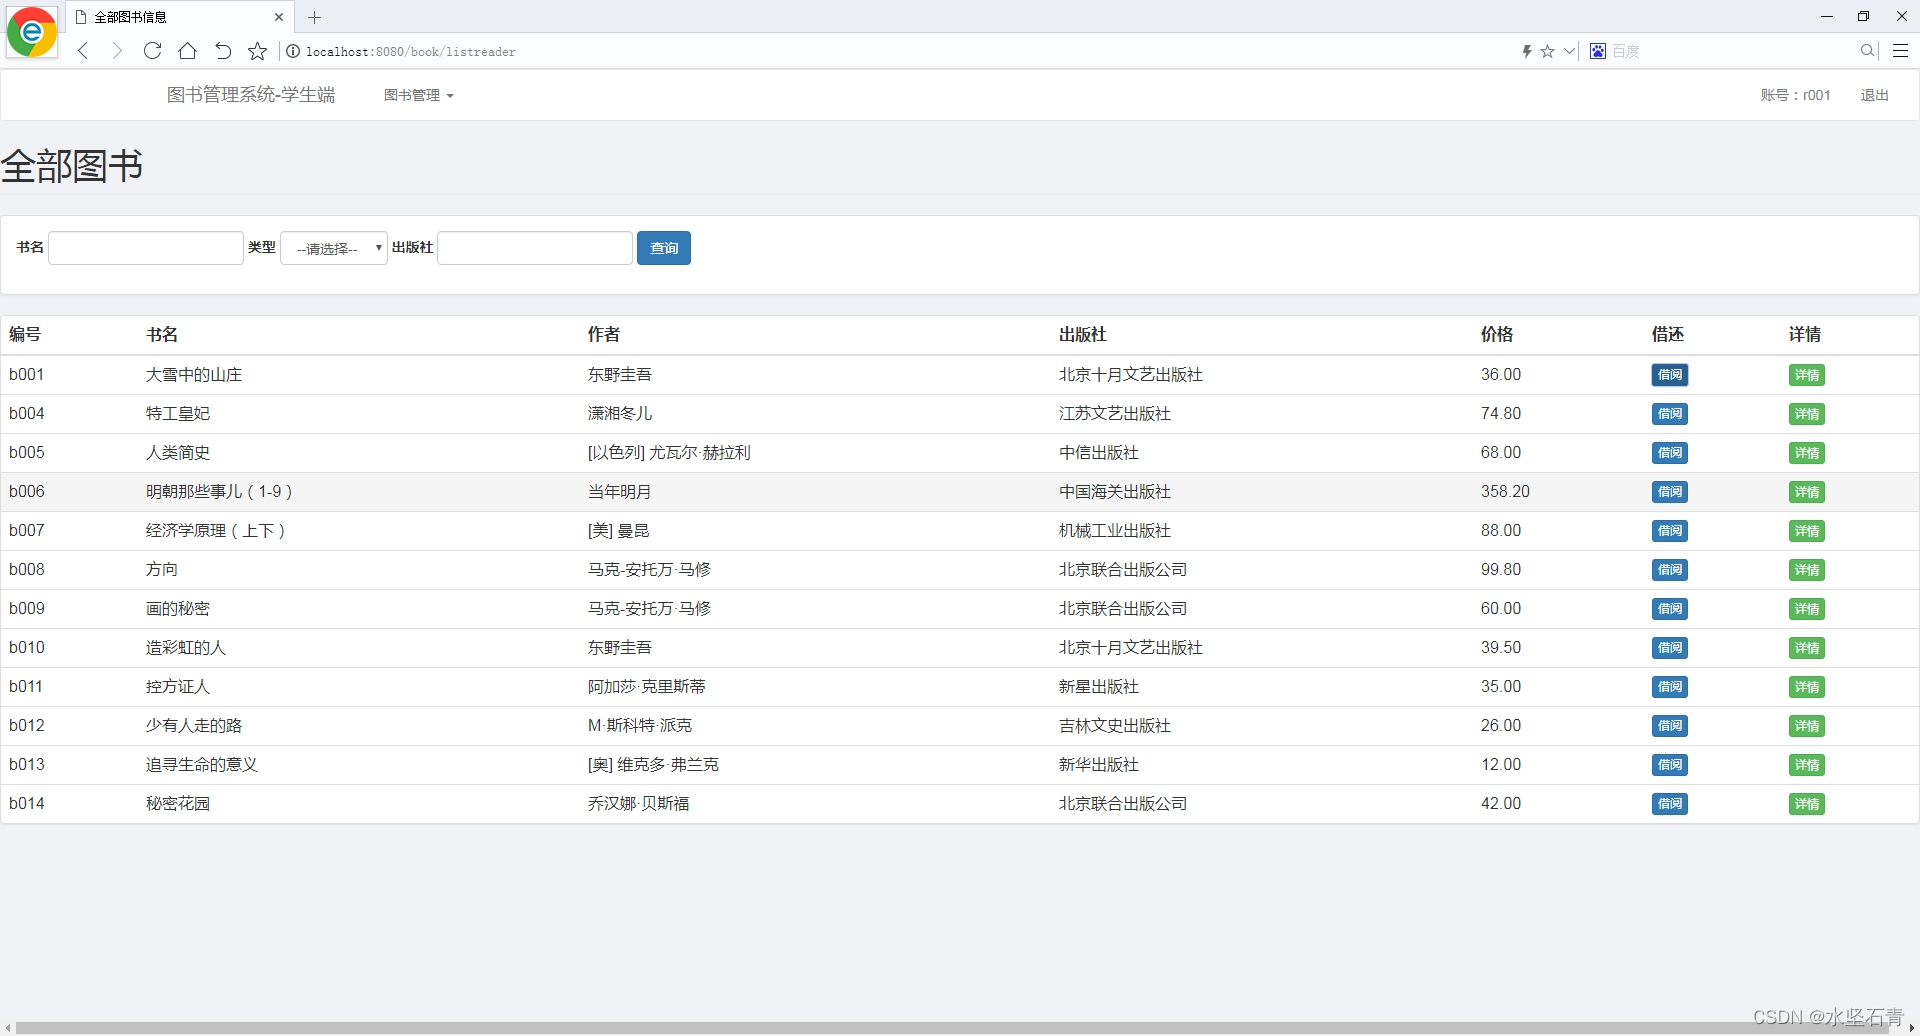Click the 账号：r001 account label

[x=1796, y=95]
